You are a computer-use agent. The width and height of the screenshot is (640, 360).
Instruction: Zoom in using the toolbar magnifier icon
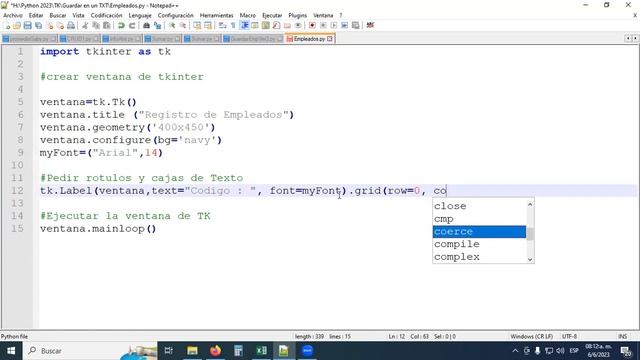(x=172, y=25)
